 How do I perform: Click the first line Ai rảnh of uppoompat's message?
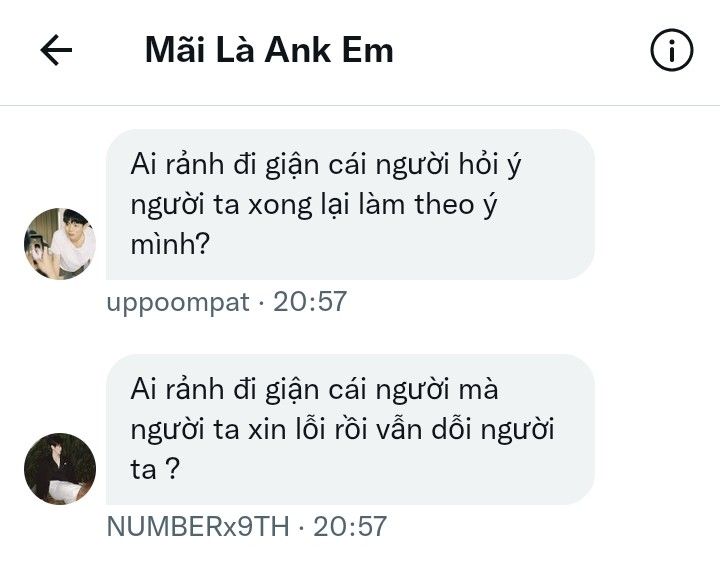click(x=326, y=165)
